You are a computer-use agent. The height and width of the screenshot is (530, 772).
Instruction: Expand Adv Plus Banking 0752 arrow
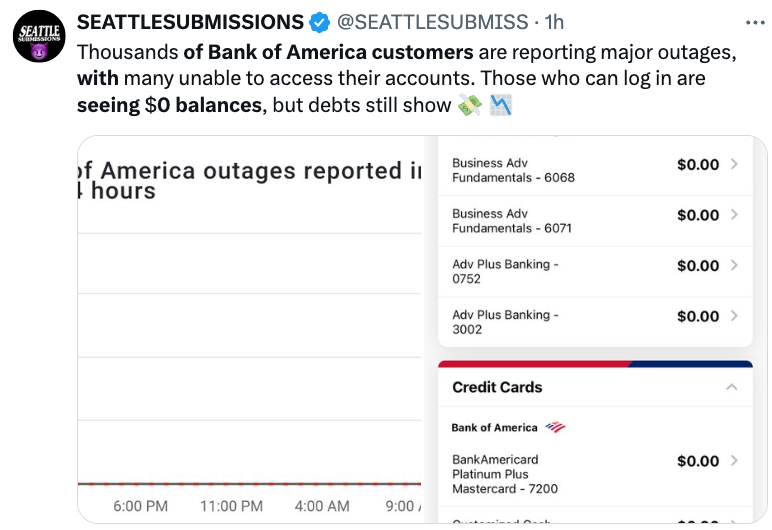click(735, 265)
